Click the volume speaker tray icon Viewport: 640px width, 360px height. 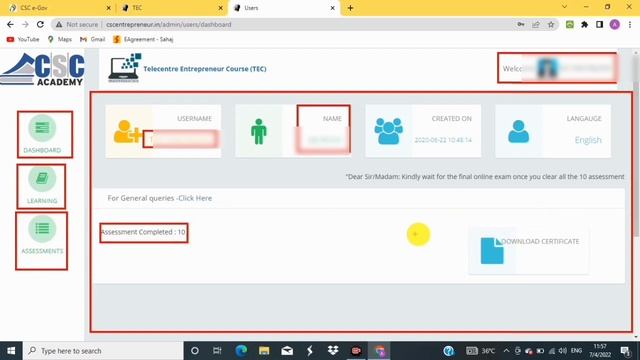coord(562,351)
